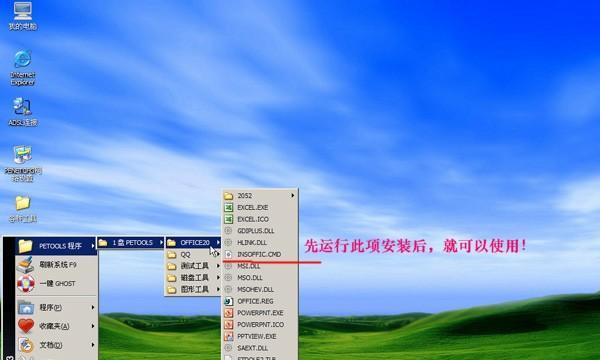Screen dimensions: 600x360
Task: Run POWERPNT.EXE in the submenu list
Action: pos(259,313)
